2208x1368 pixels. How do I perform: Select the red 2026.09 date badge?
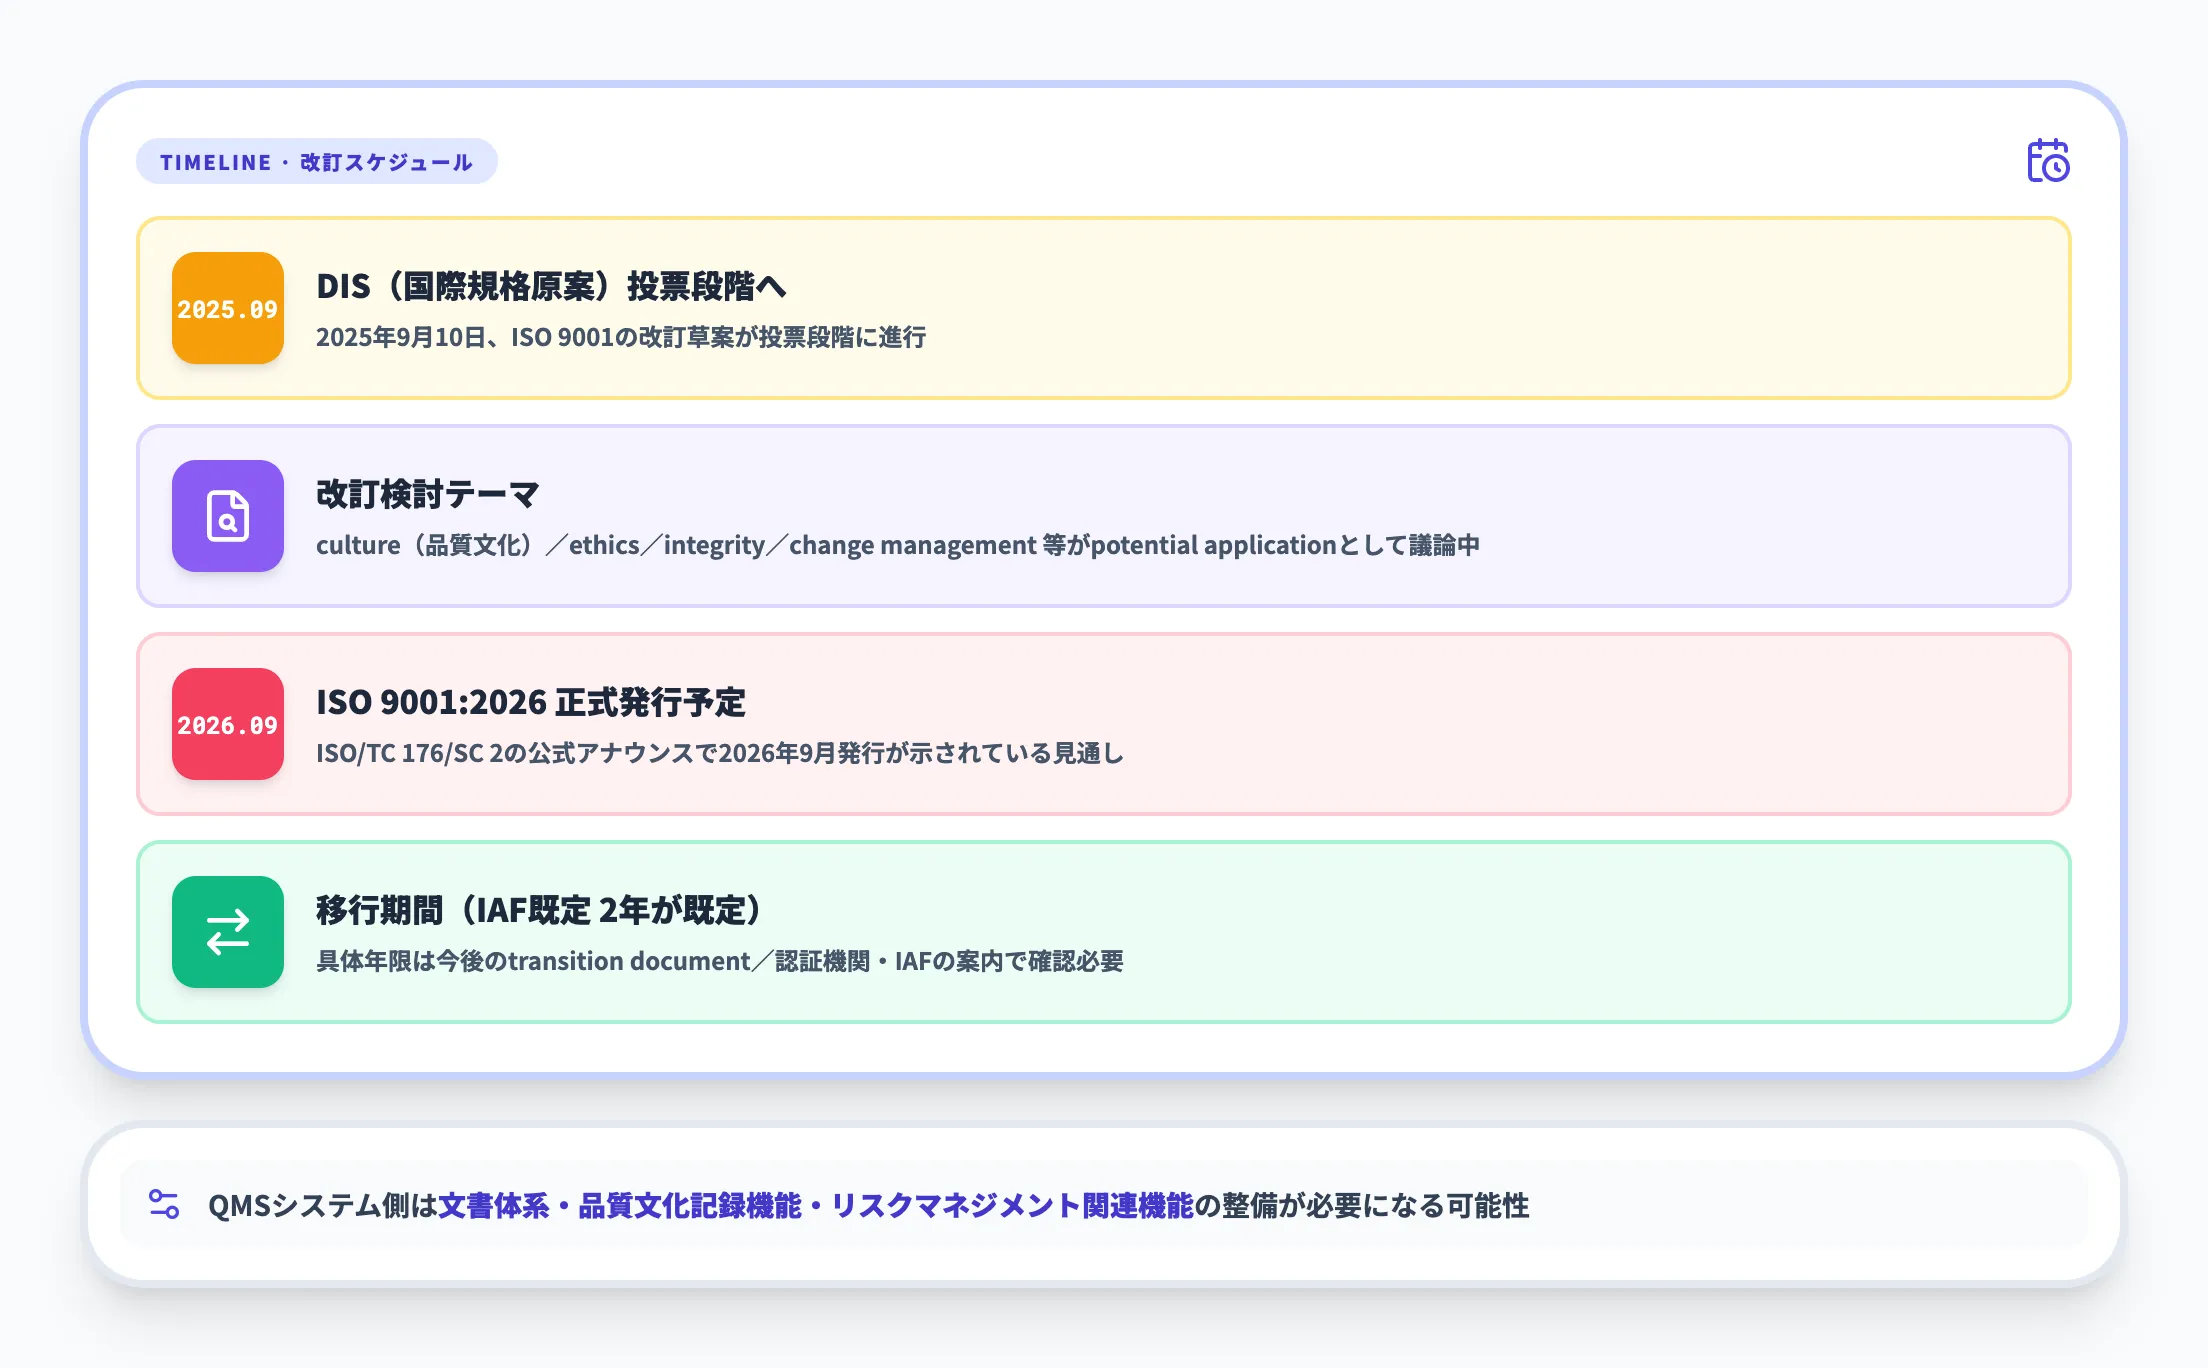[227, 725]
